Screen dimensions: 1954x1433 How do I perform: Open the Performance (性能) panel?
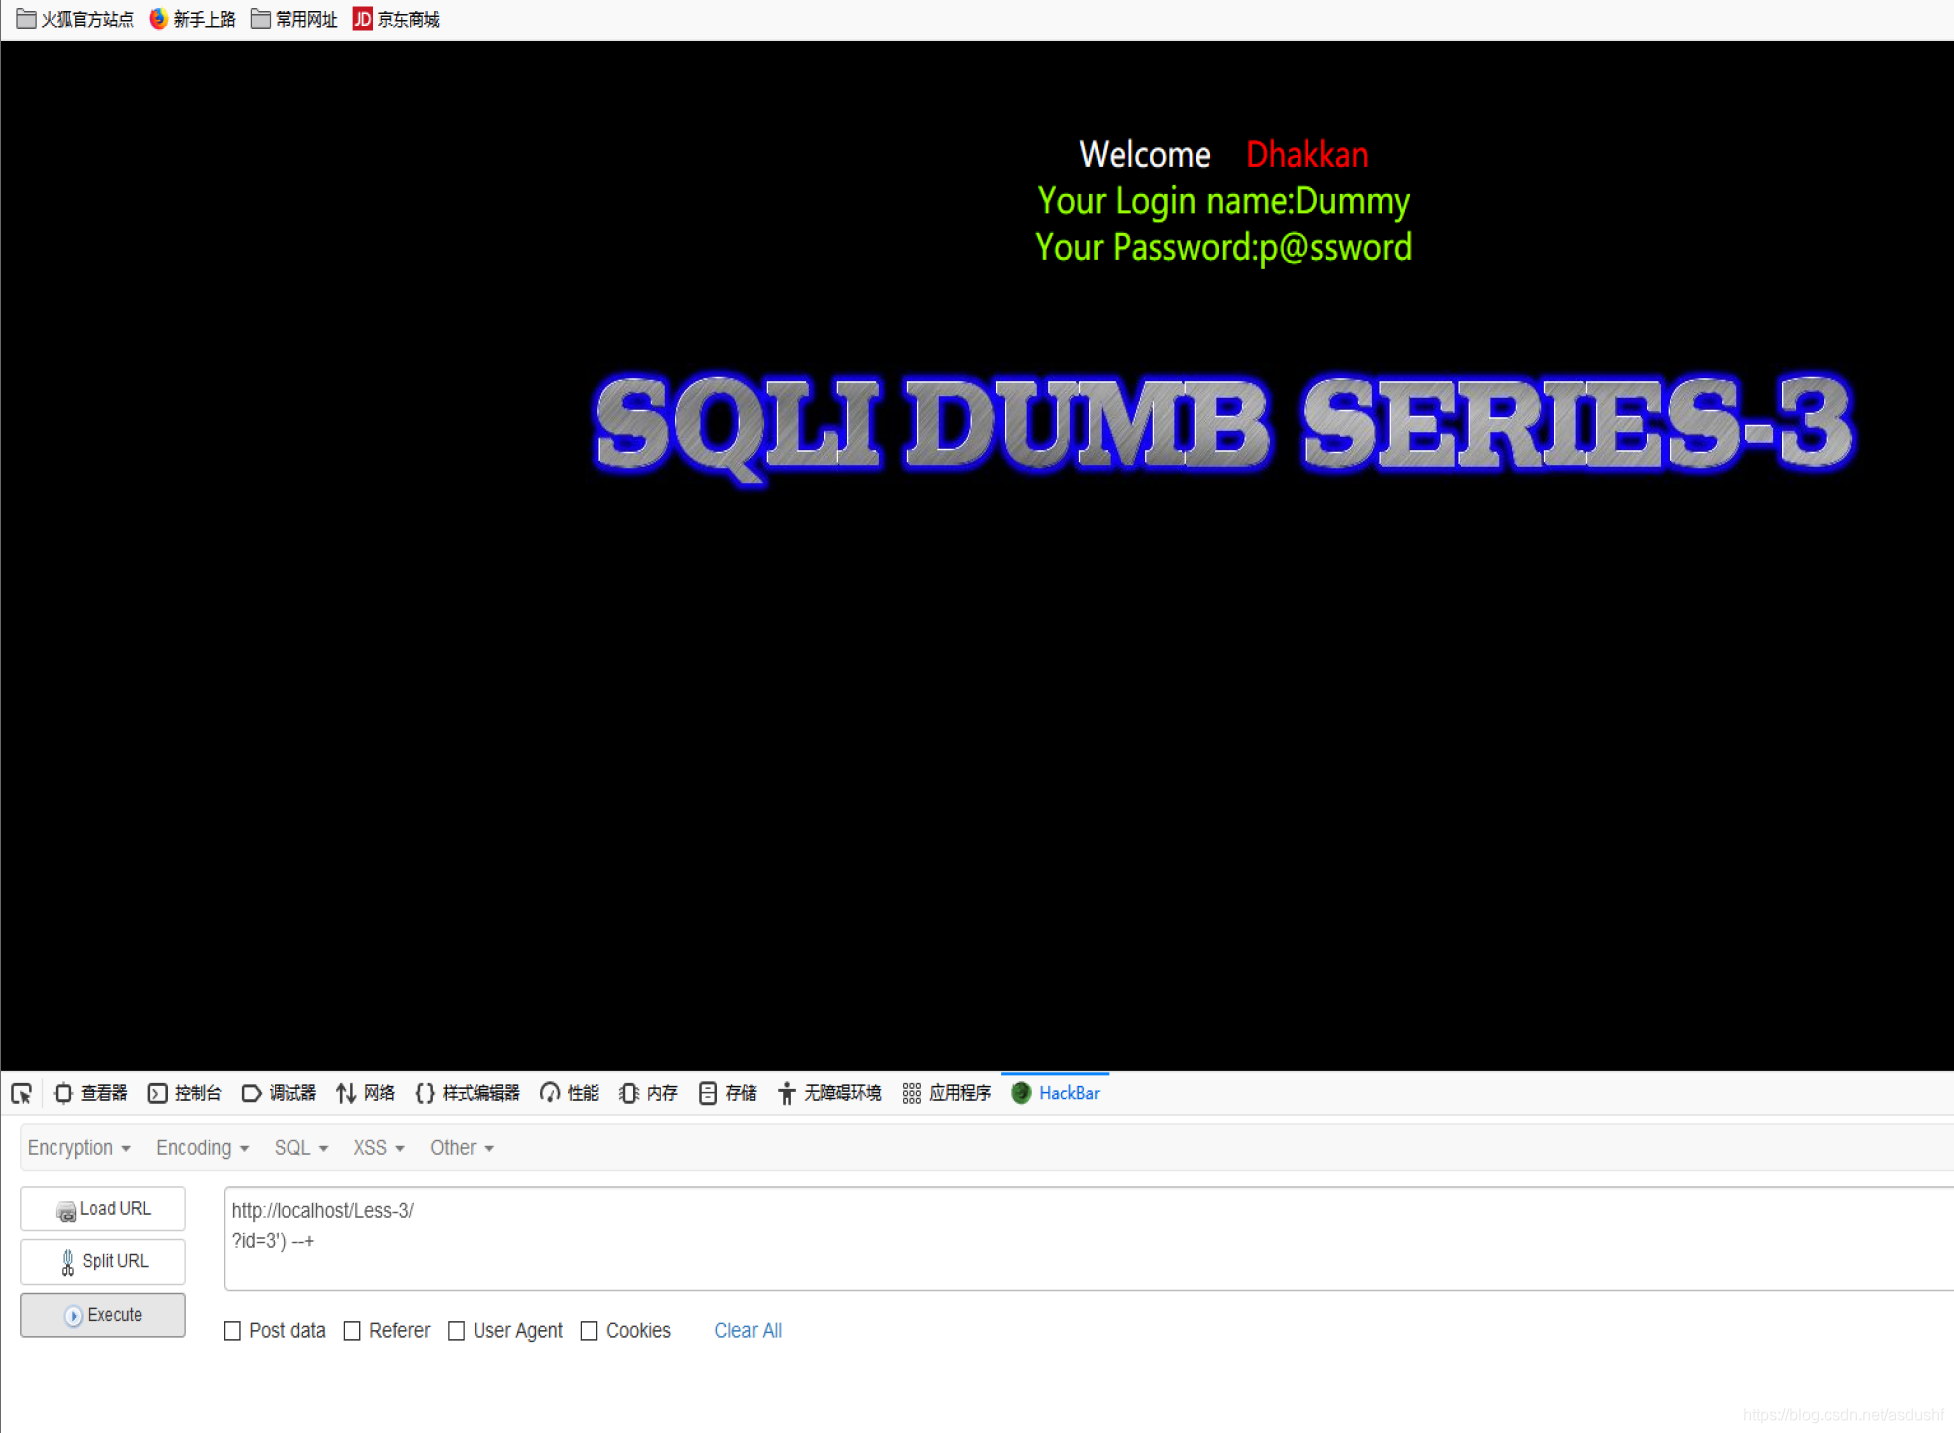coord(570,1093)
